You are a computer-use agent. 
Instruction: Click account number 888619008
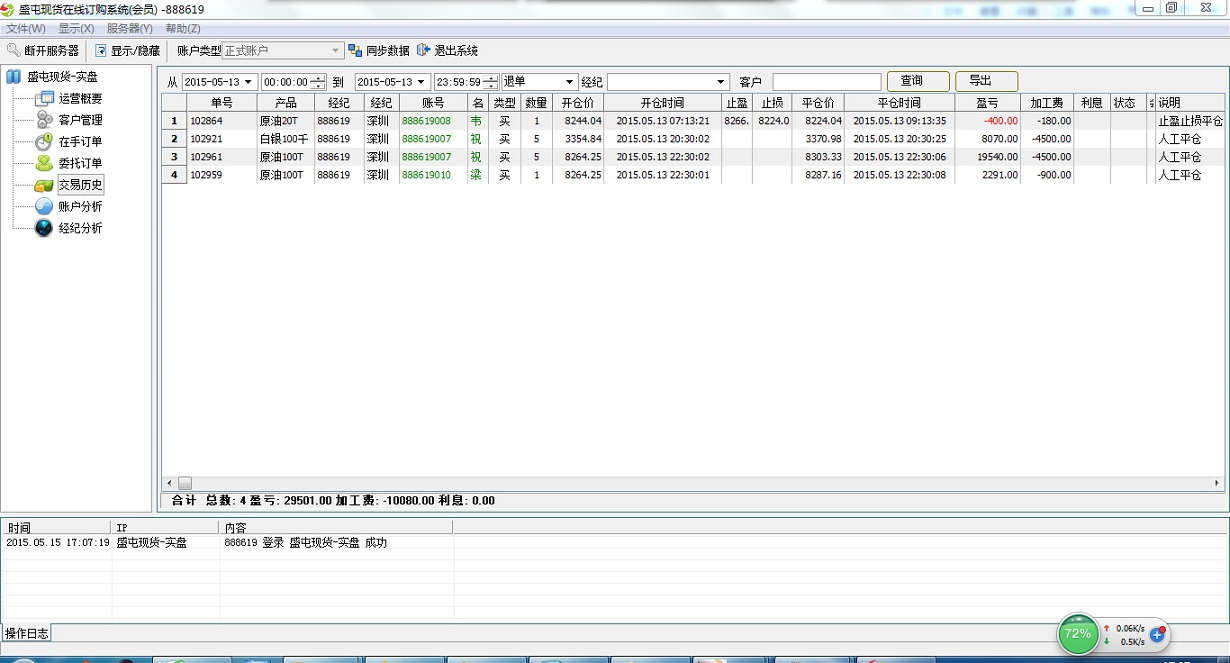[x=426, y=121]
